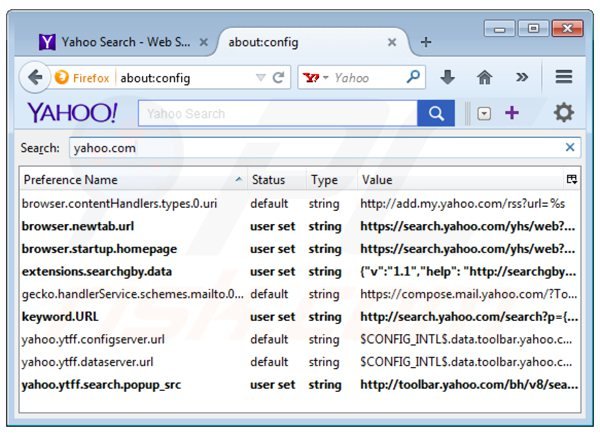Select the yahoo.ytff.search.popup_src preference
The height and width of the screenshot is (436, 600).
pyautogui.click(x=300, y=384)
